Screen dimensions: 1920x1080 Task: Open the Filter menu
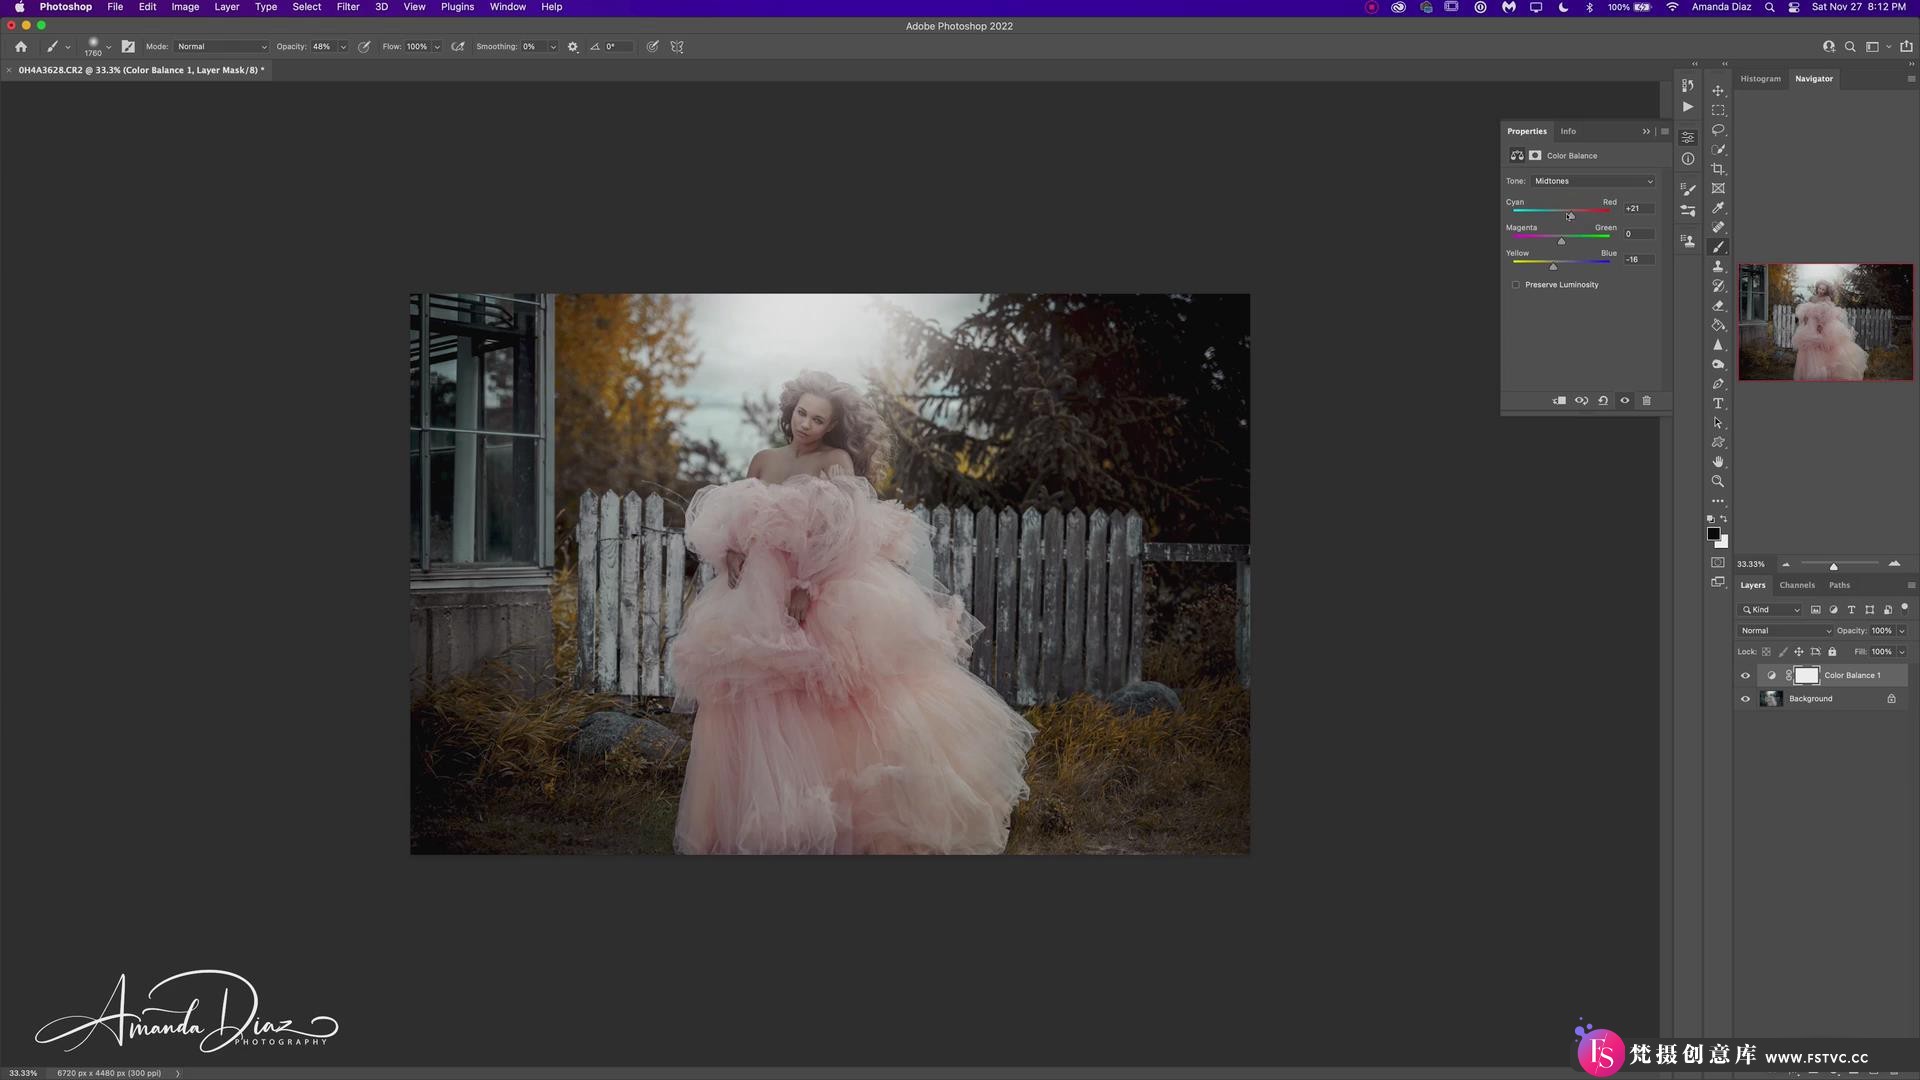click(x=348, y=7)
